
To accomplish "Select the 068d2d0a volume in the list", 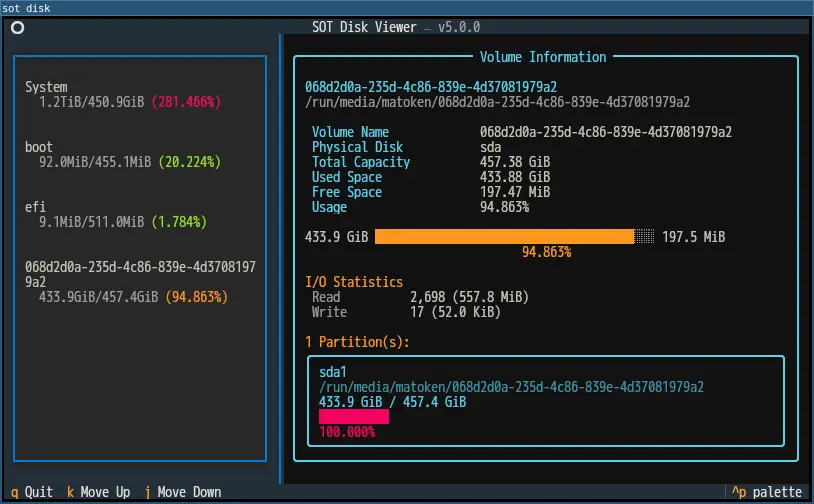I will coord(140,282).
